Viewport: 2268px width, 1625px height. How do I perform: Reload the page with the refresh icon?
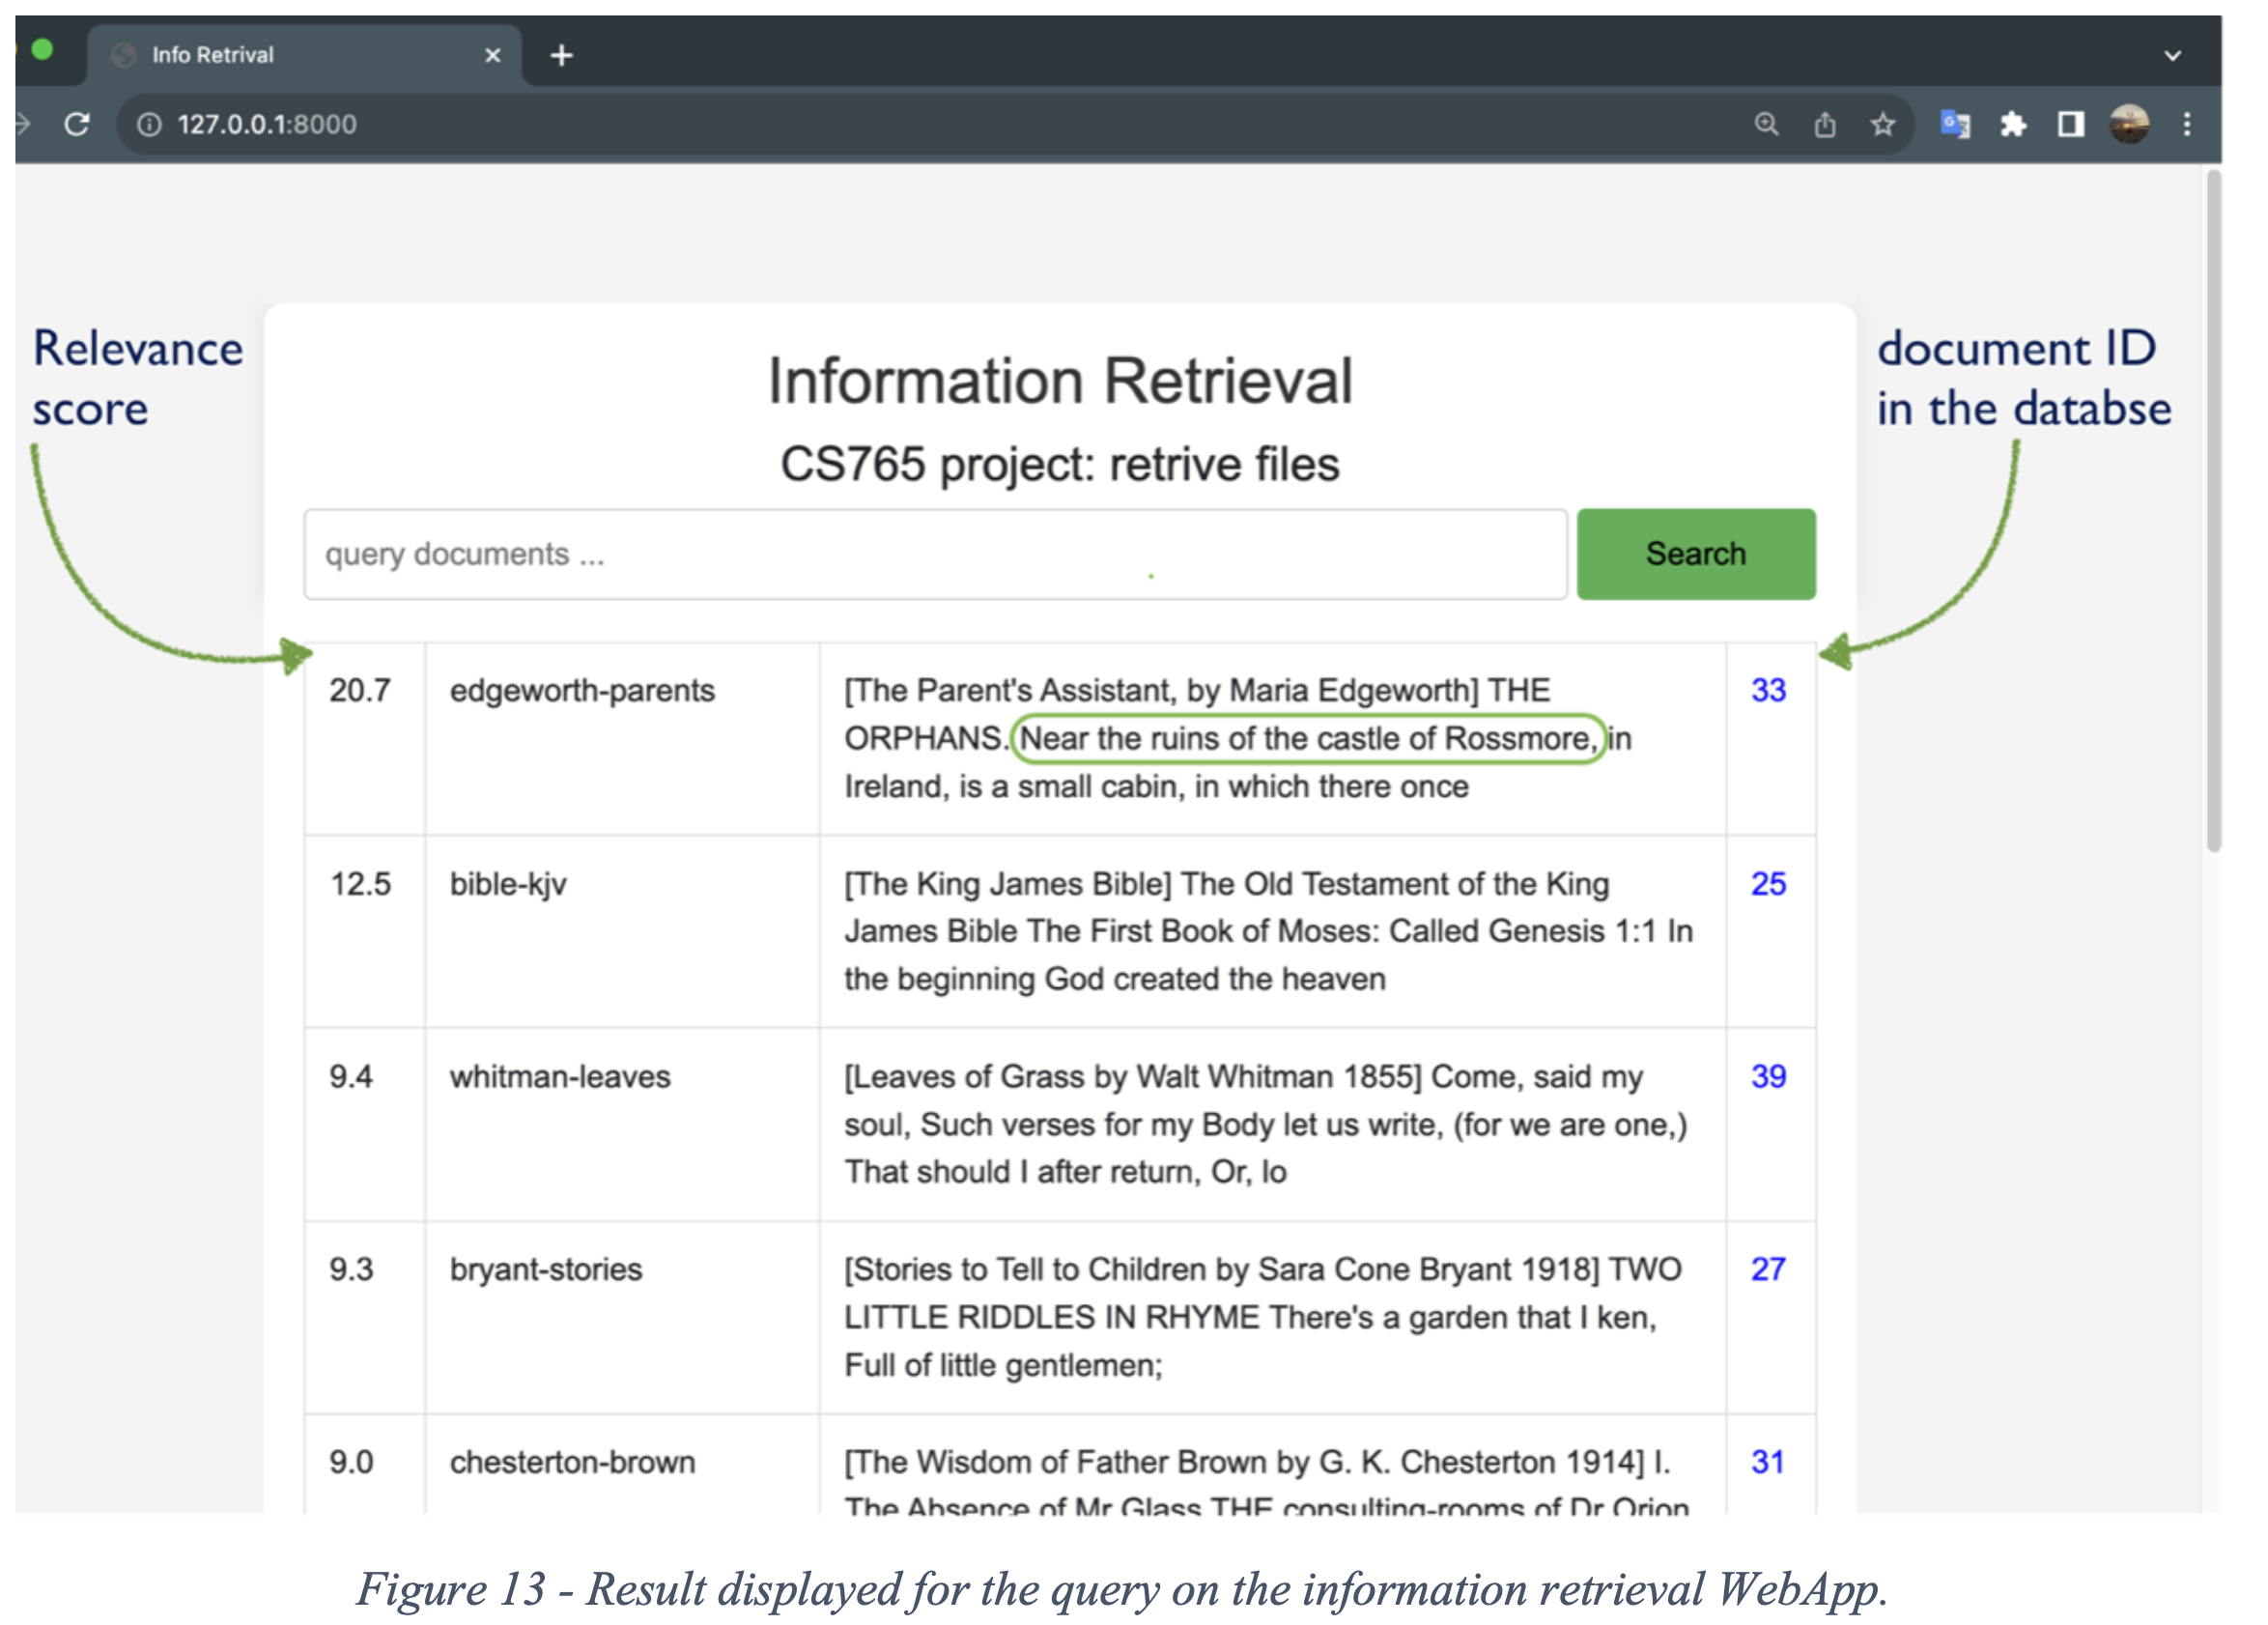77,124
